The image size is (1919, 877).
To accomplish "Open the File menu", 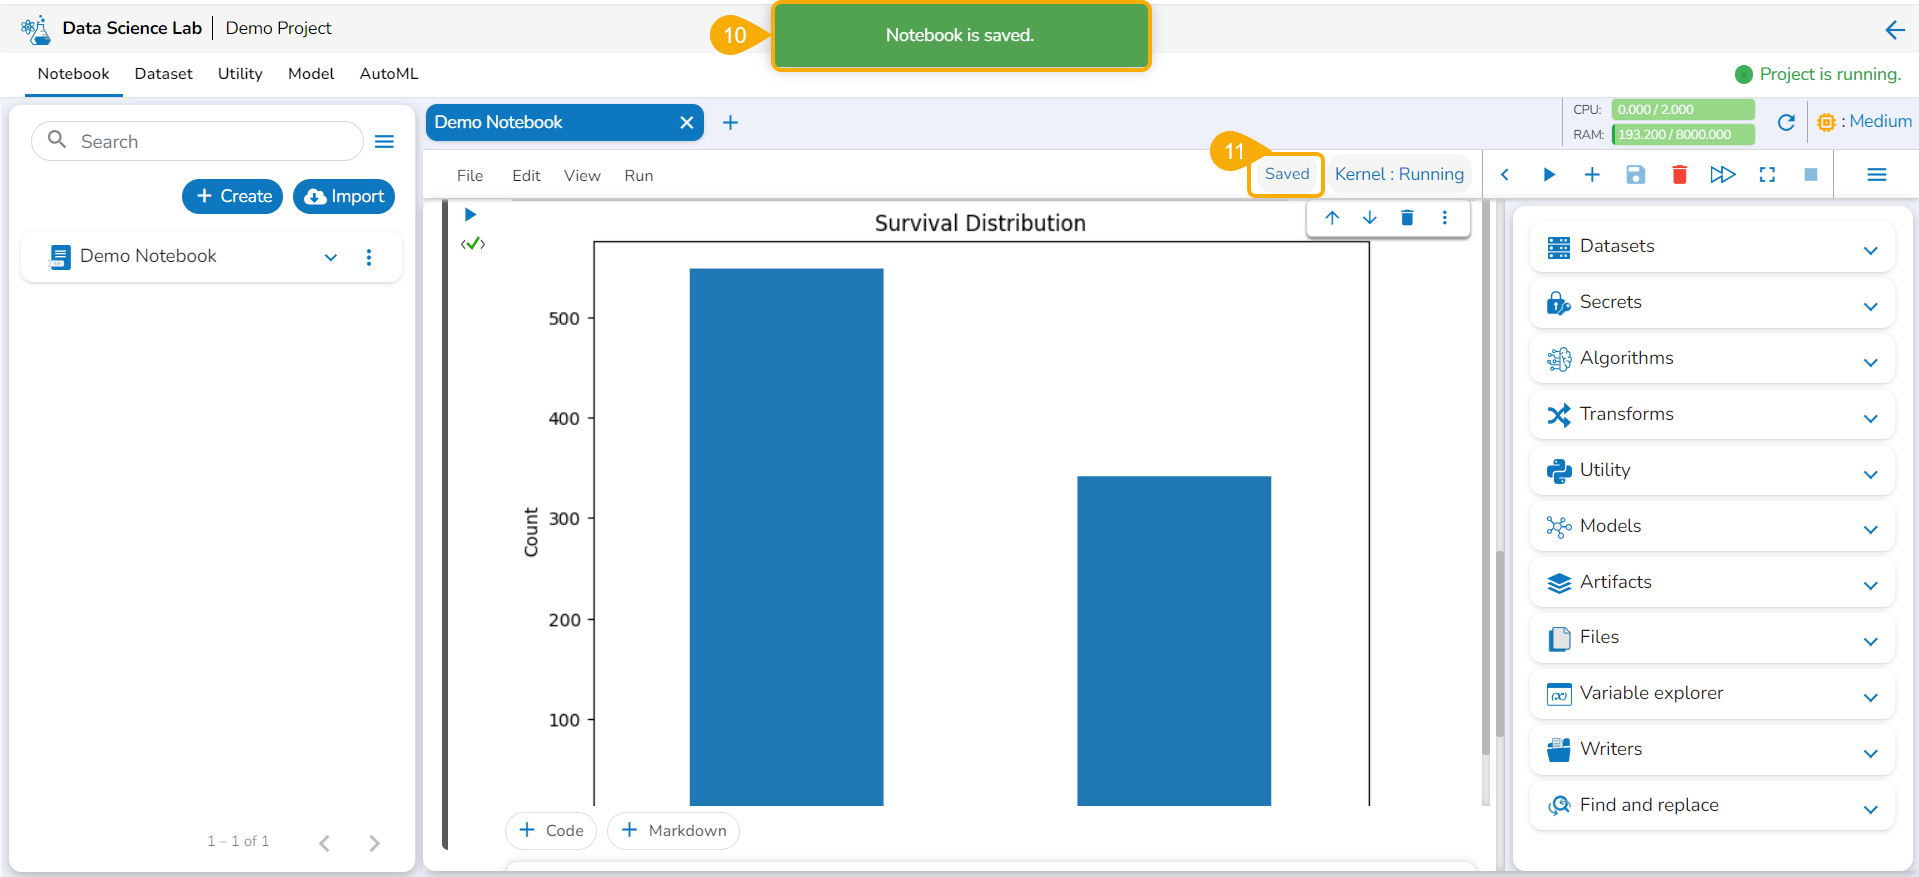I will (469, 176).
